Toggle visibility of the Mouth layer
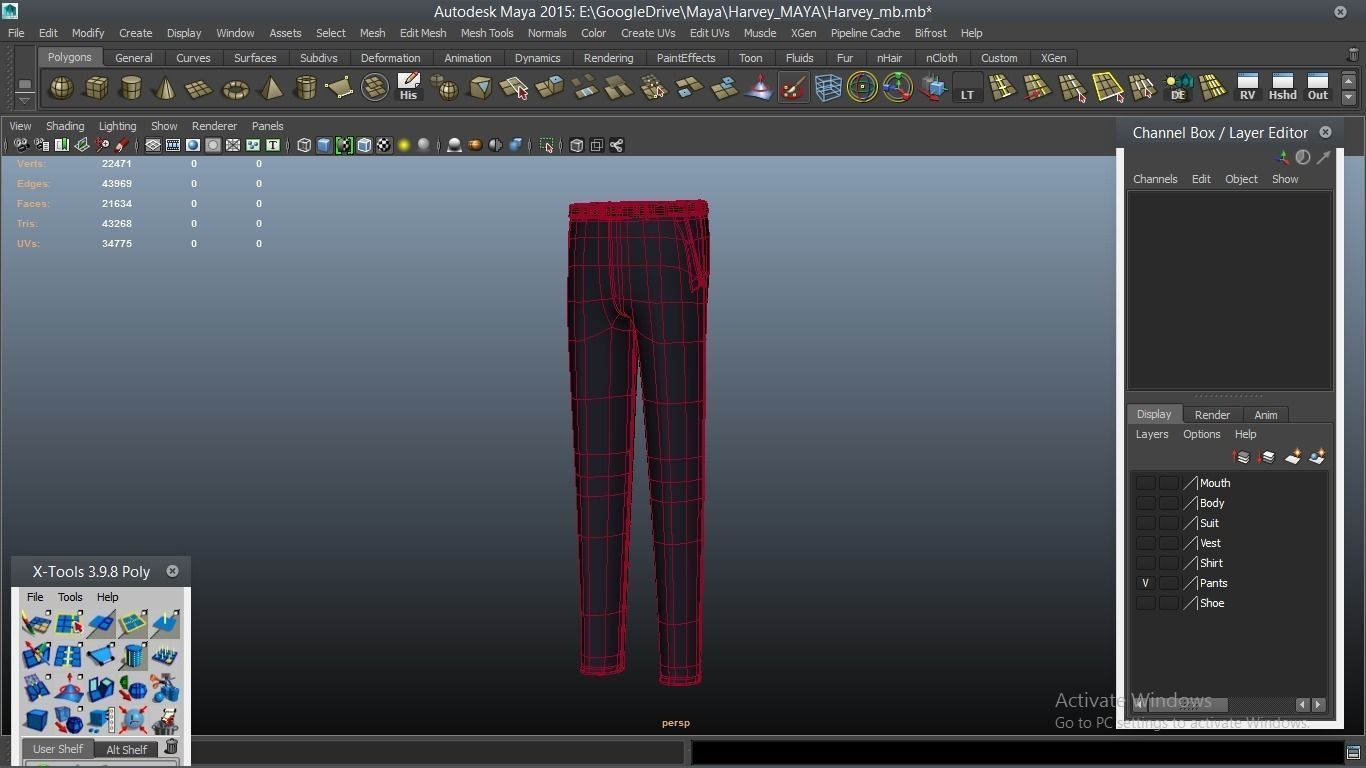 (x=1146, y=483)
